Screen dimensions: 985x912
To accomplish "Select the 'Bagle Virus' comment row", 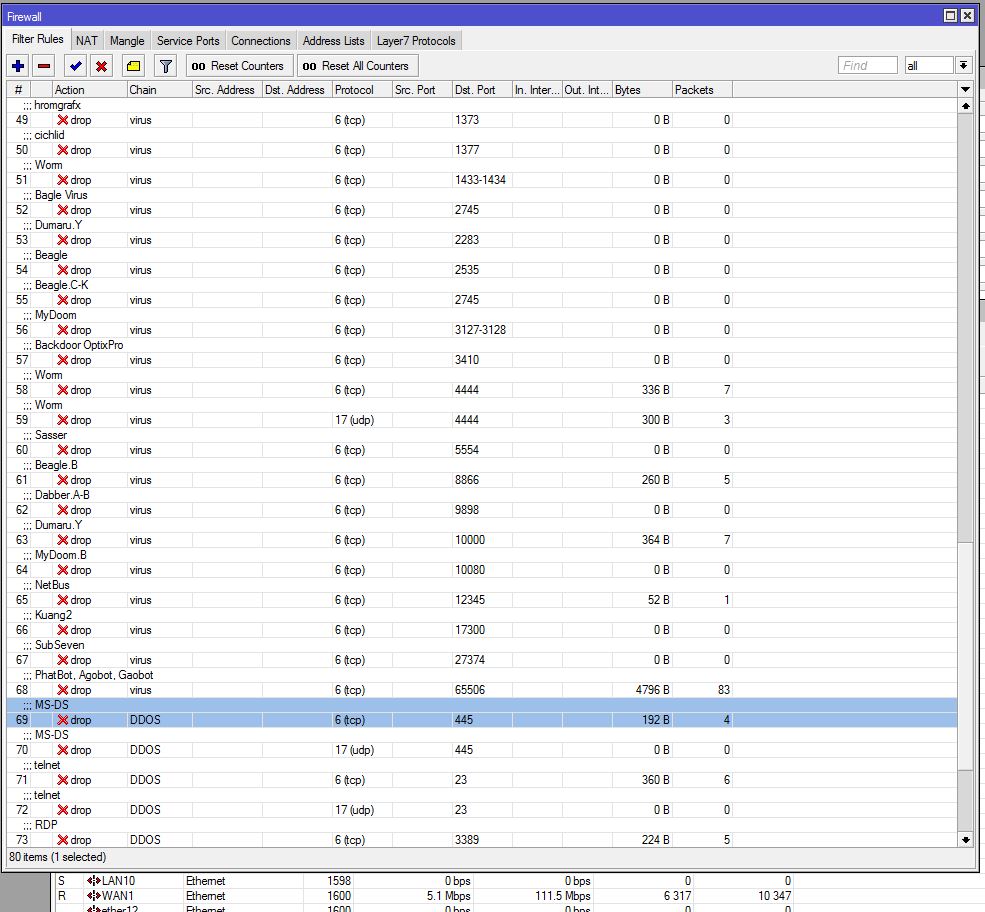I will tap(482, 195).
